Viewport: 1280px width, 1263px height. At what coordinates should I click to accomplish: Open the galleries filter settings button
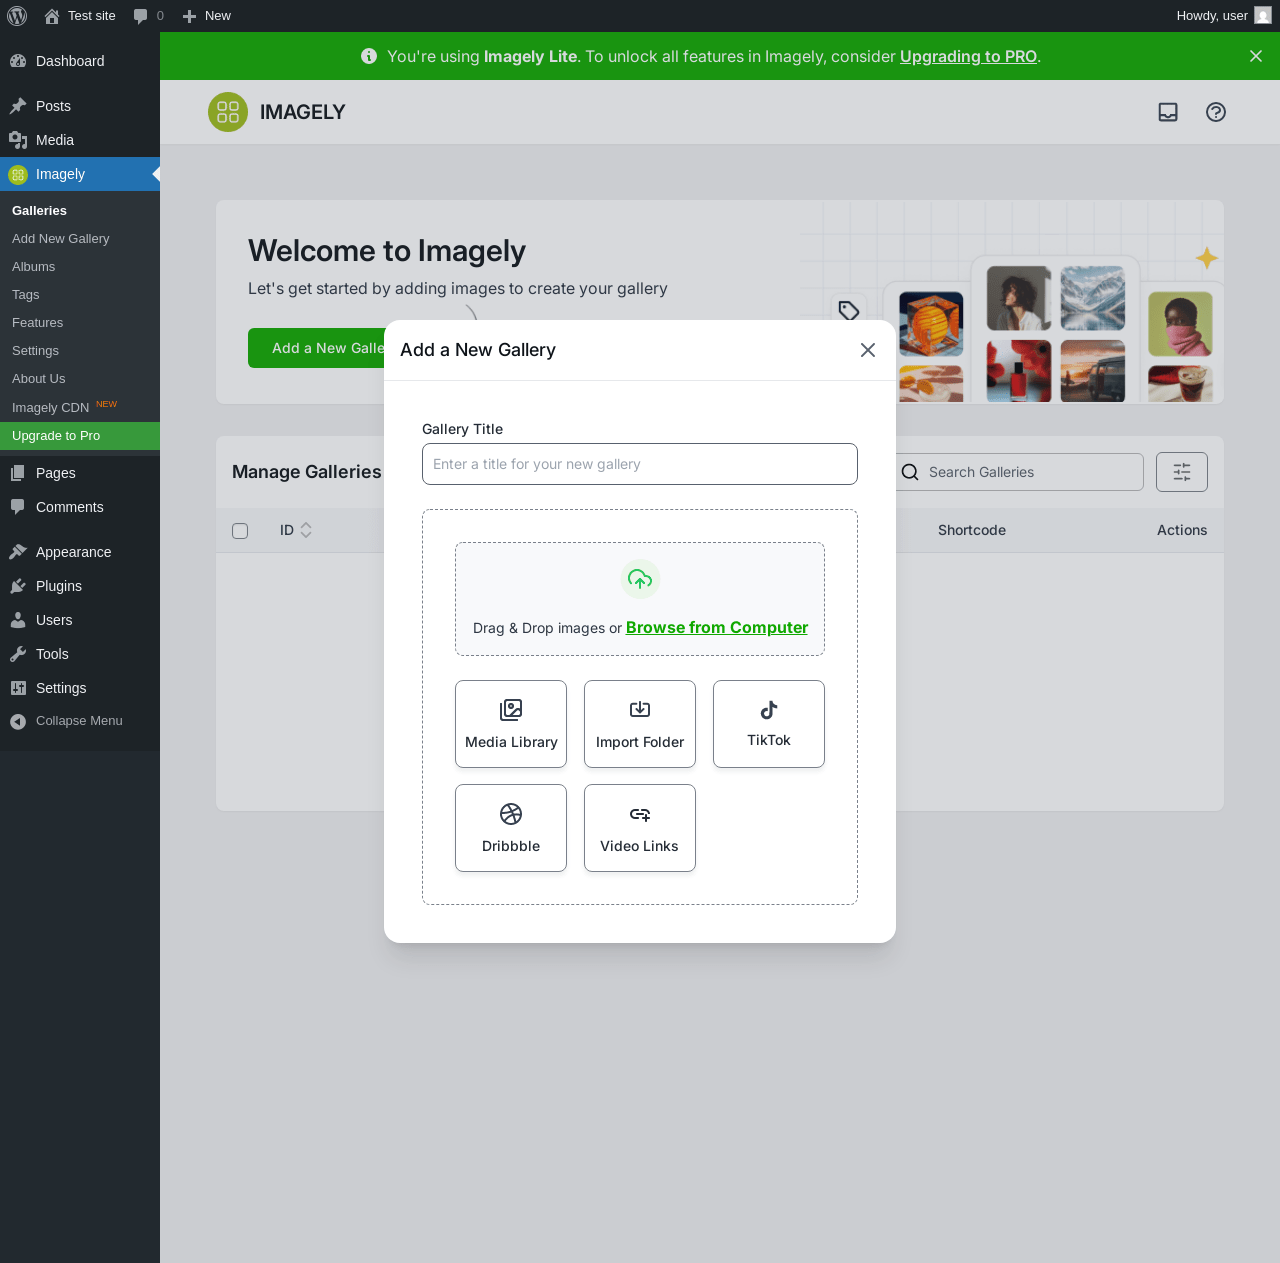(x=1182, y=472)
